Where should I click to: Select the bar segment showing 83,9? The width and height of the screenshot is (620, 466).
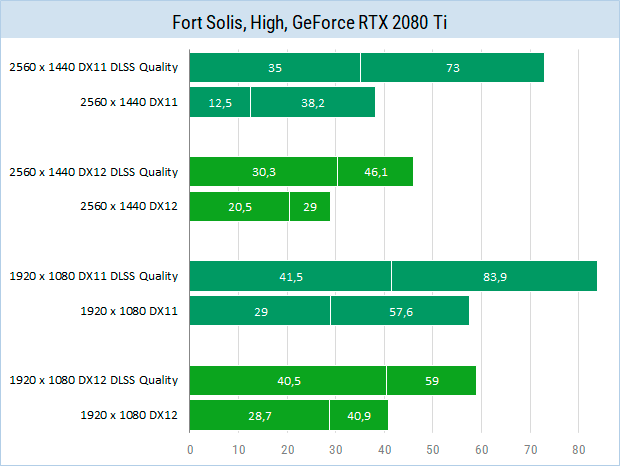click(x=495, y=276)
